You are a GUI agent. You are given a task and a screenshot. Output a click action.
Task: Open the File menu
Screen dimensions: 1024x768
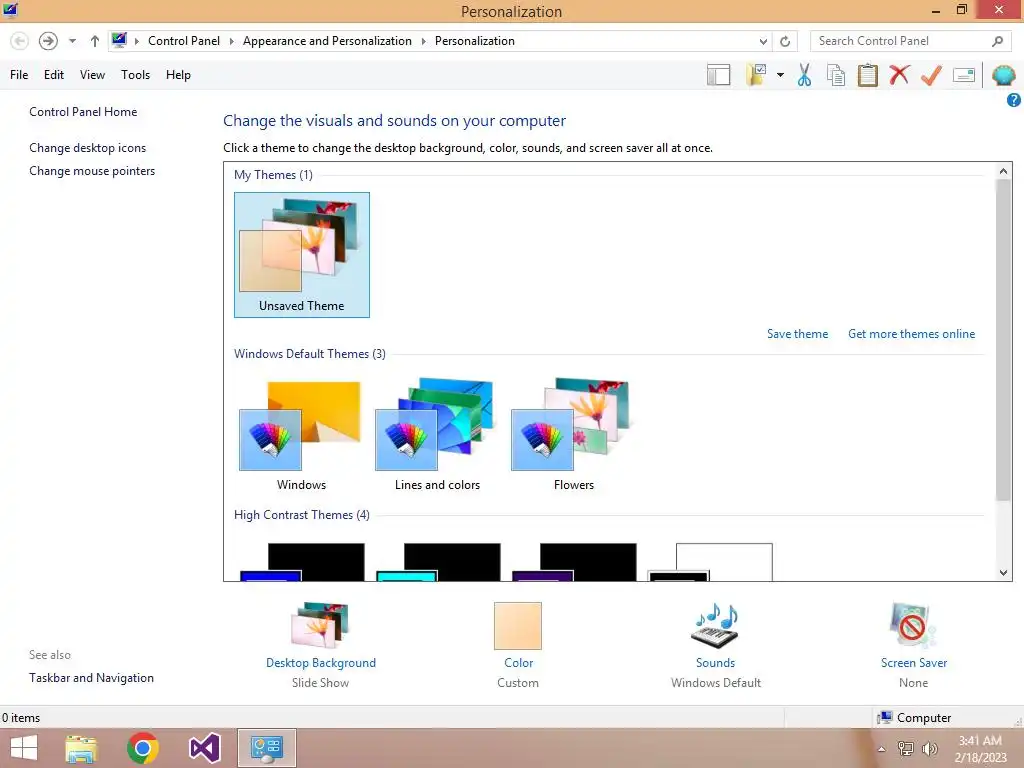coord(19,75)
